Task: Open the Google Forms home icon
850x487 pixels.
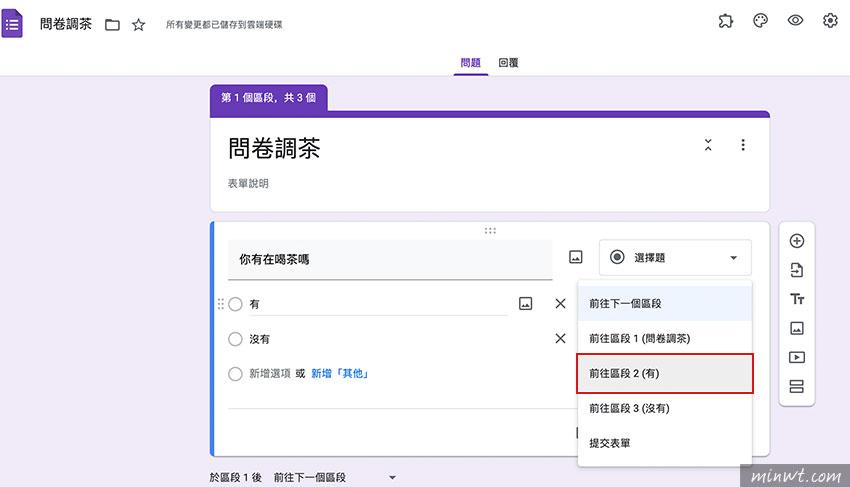Action: [x=11, y=23]
